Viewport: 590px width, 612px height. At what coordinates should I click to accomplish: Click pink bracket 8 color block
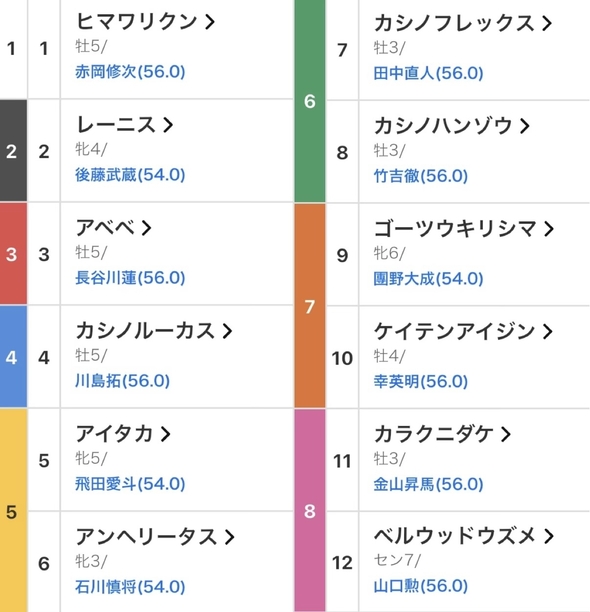(310, 511)
